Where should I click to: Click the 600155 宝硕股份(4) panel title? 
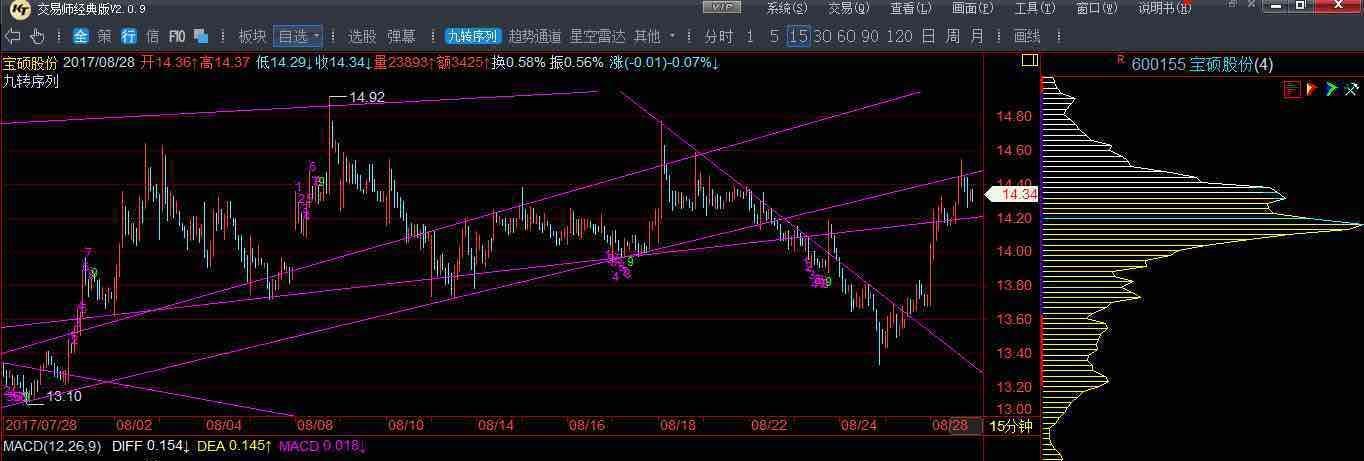click(x=1202, y=64)
